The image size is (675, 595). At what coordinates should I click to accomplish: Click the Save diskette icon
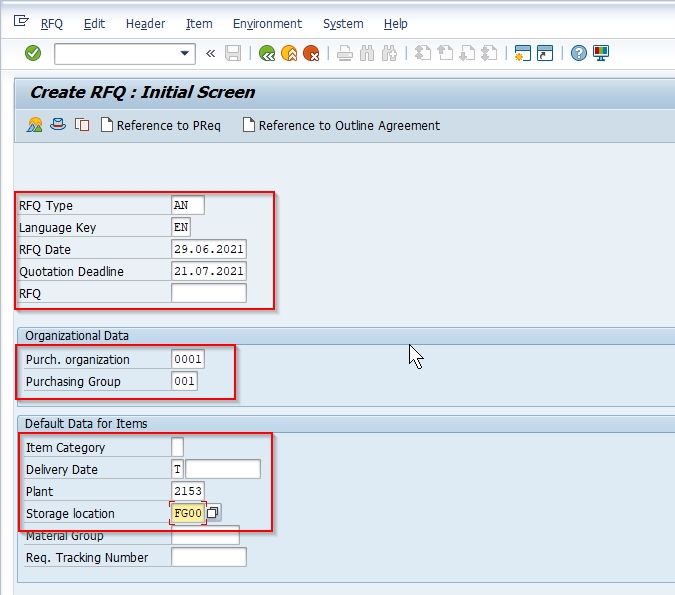coord(233,53)
